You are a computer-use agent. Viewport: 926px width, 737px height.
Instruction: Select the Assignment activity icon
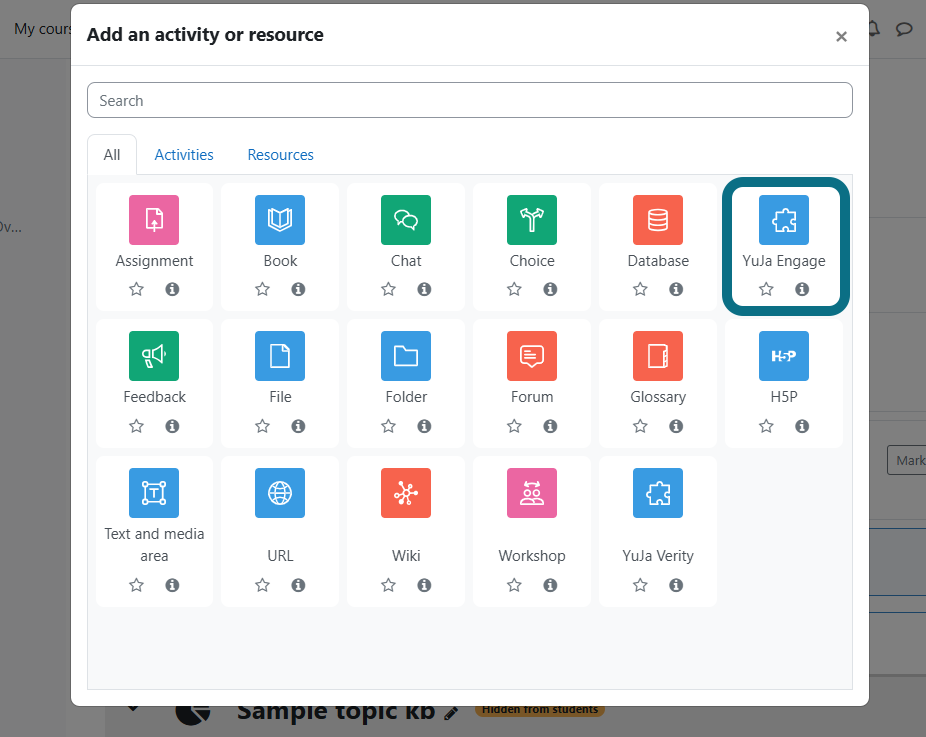154,220
